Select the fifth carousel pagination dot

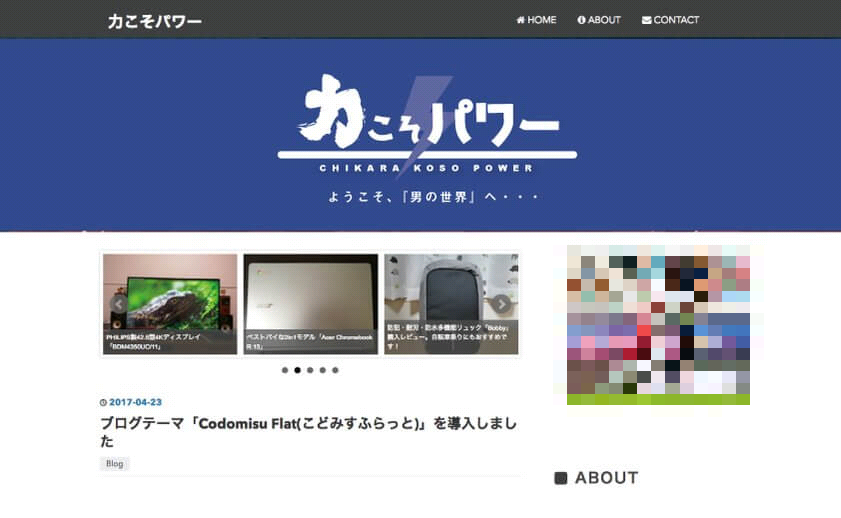pos(335,370)
